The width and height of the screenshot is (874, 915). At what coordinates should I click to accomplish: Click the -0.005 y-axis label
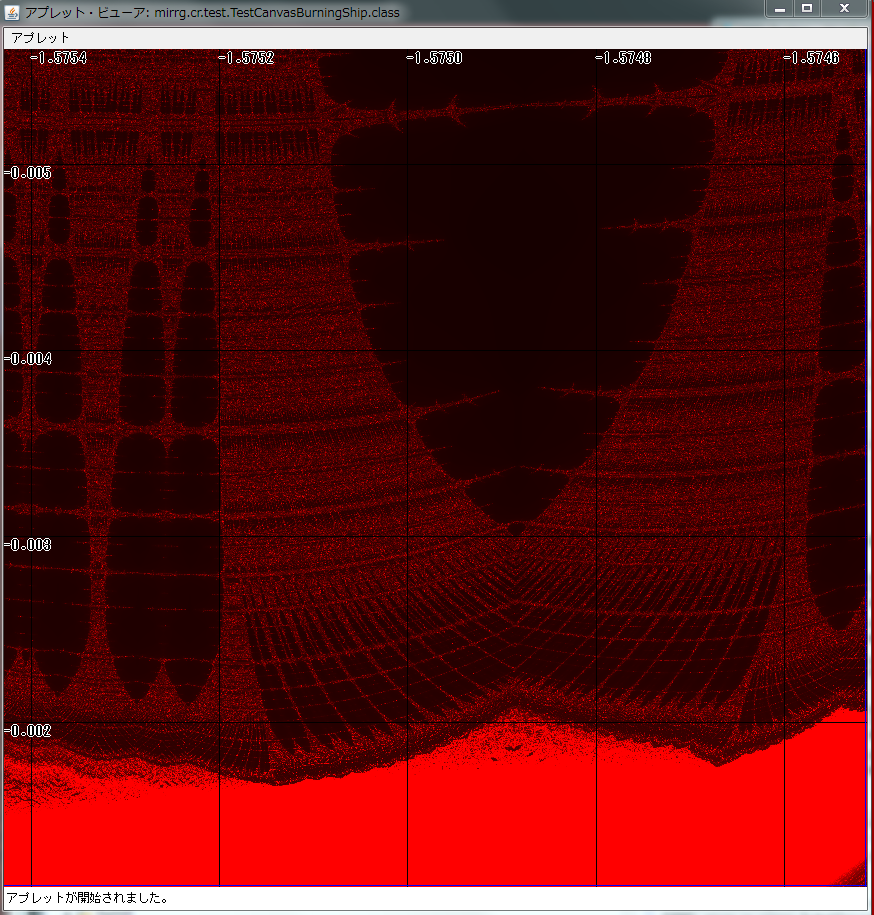28,172
